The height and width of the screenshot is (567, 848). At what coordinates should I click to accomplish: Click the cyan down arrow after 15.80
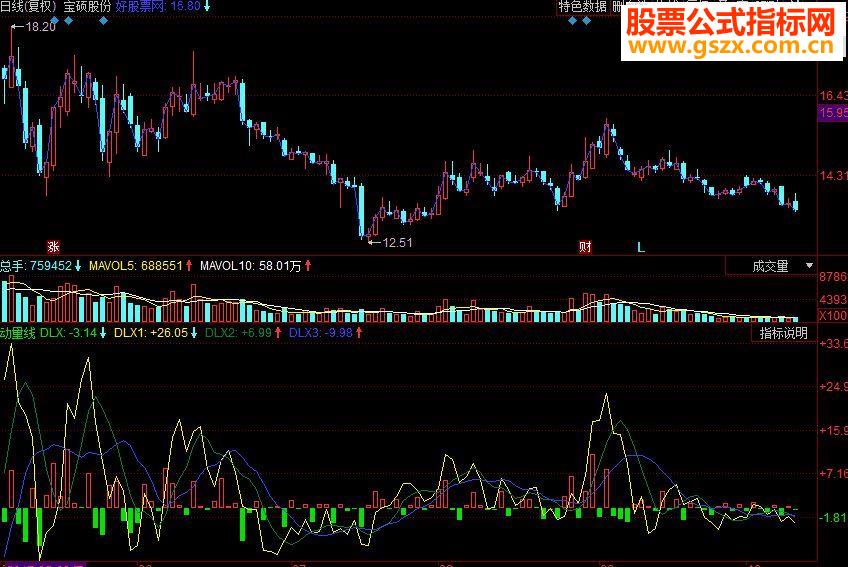coord(207,6)
